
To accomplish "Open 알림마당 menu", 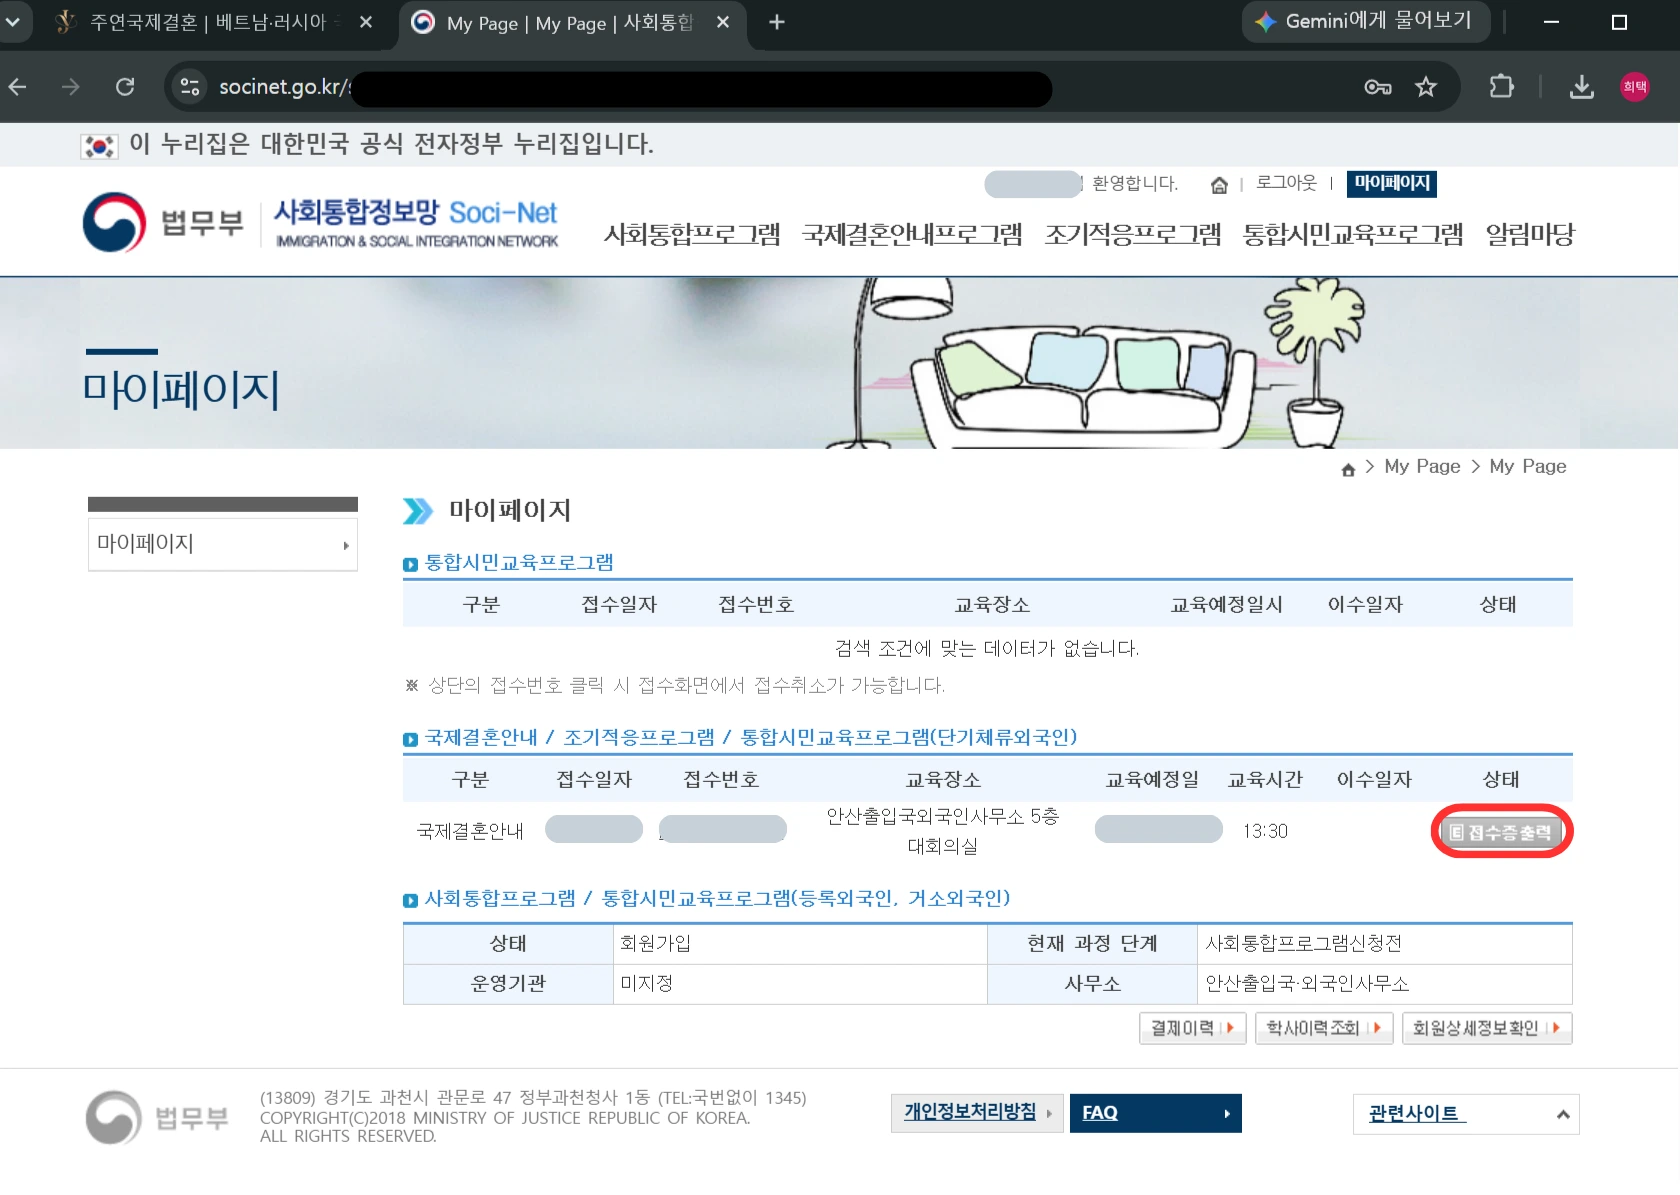I will (1530, 234).
